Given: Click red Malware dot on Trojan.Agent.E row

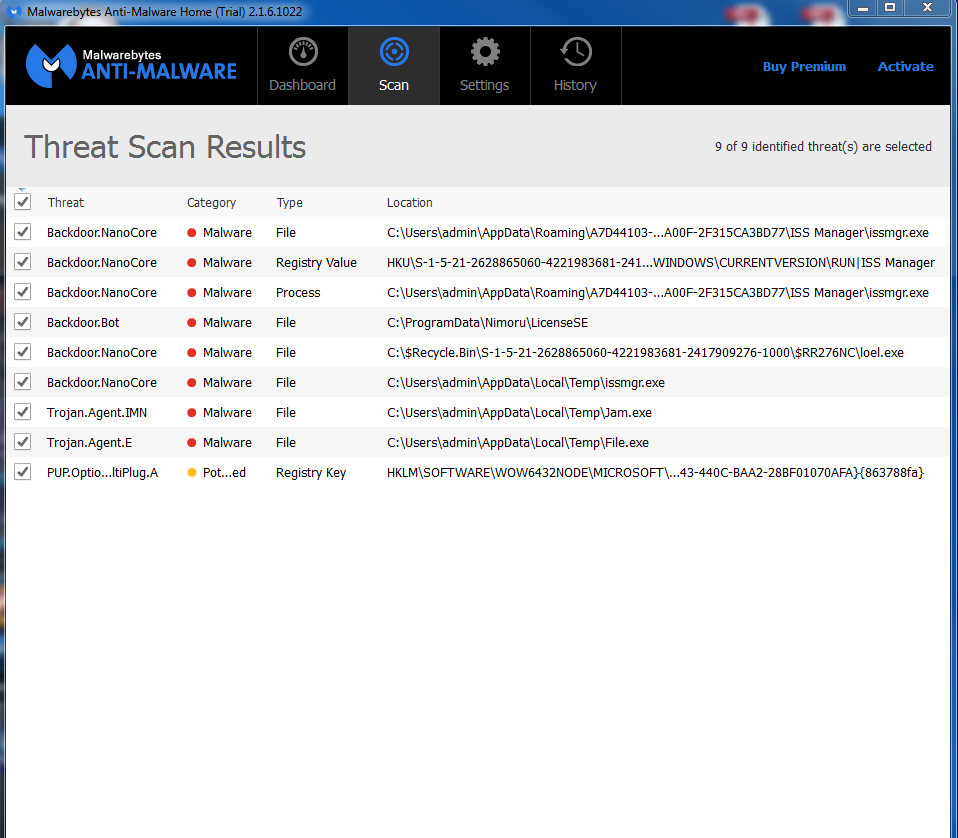Looking at the screenshot, I should (191, 443).
